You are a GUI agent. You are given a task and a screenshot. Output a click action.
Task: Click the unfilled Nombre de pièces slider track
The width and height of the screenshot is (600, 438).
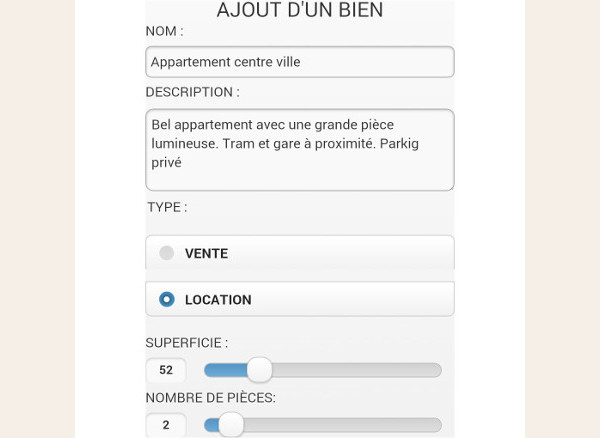coord(340,425)
